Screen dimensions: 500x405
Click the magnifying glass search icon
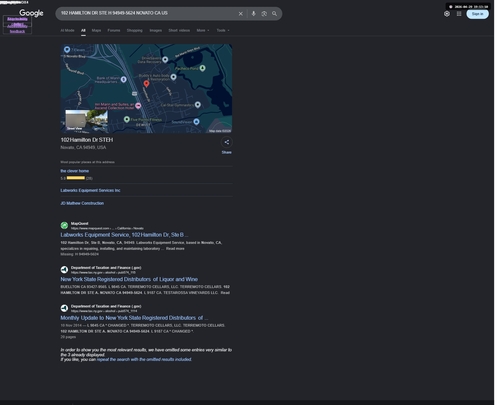coord(274,14)
